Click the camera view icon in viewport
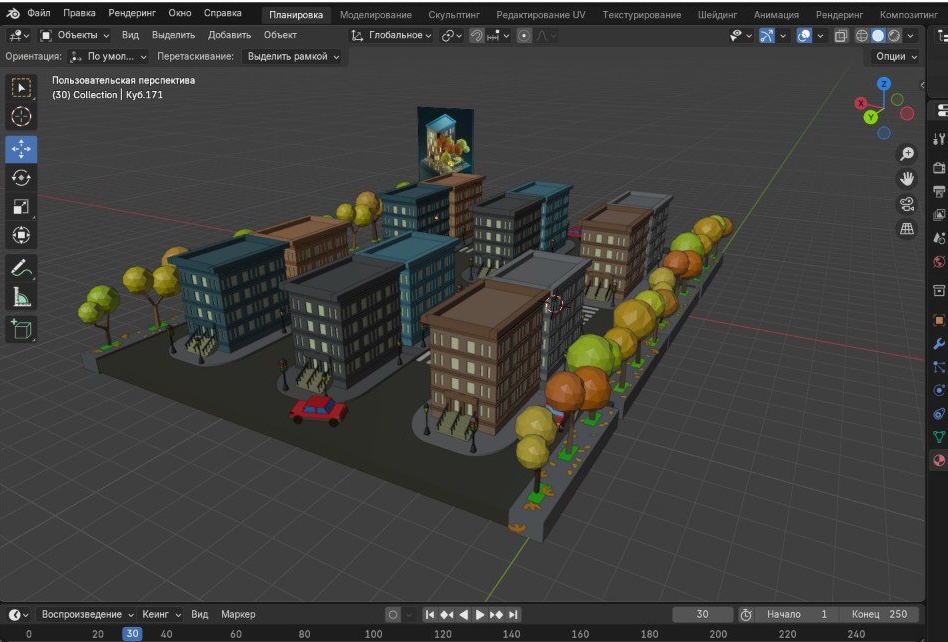The width and height of the screenshot is (948, 642). pos(907,204)
